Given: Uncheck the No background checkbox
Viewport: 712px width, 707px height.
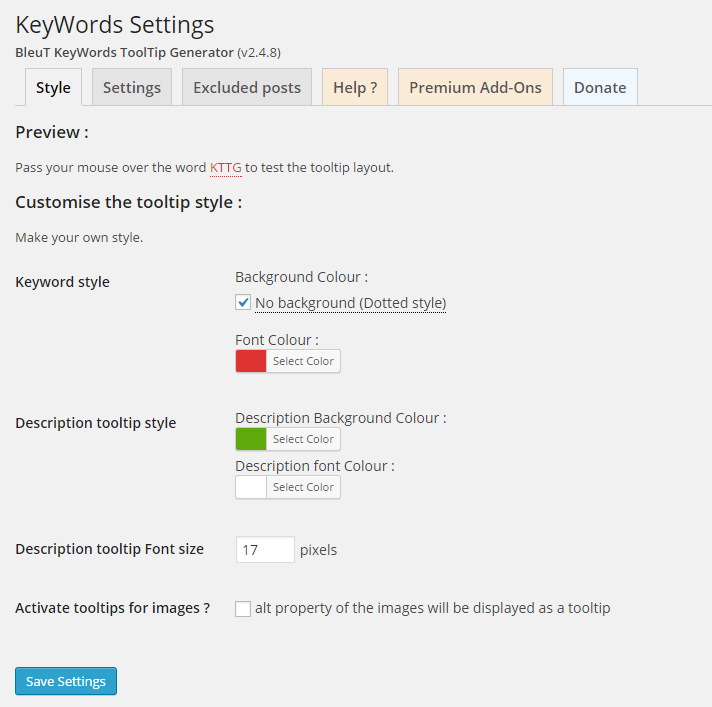Looking at the screenshot, I should point(243,302).
